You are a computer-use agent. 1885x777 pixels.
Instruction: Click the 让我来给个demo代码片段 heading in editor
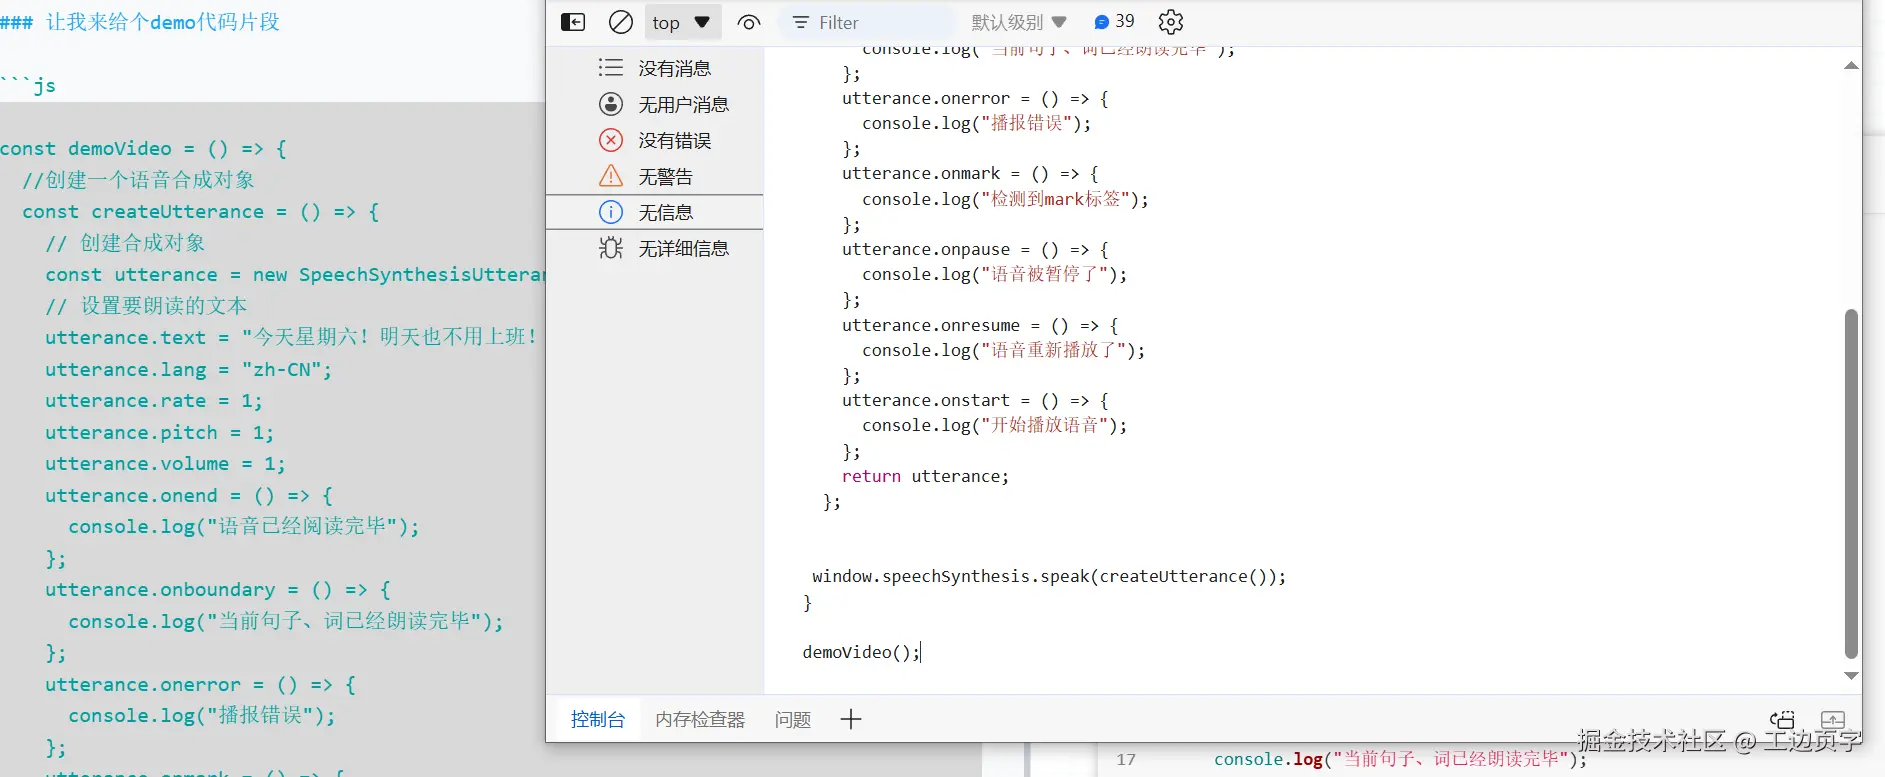tap(163, 22)
